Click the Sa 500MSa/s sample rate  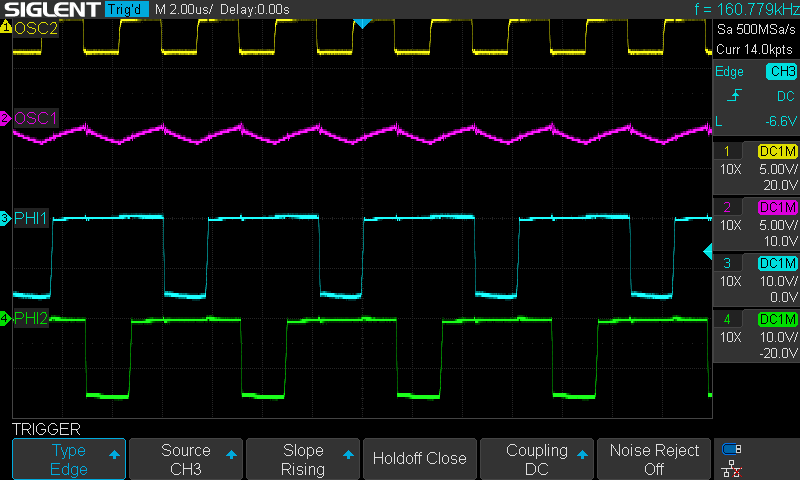[756, 29]
